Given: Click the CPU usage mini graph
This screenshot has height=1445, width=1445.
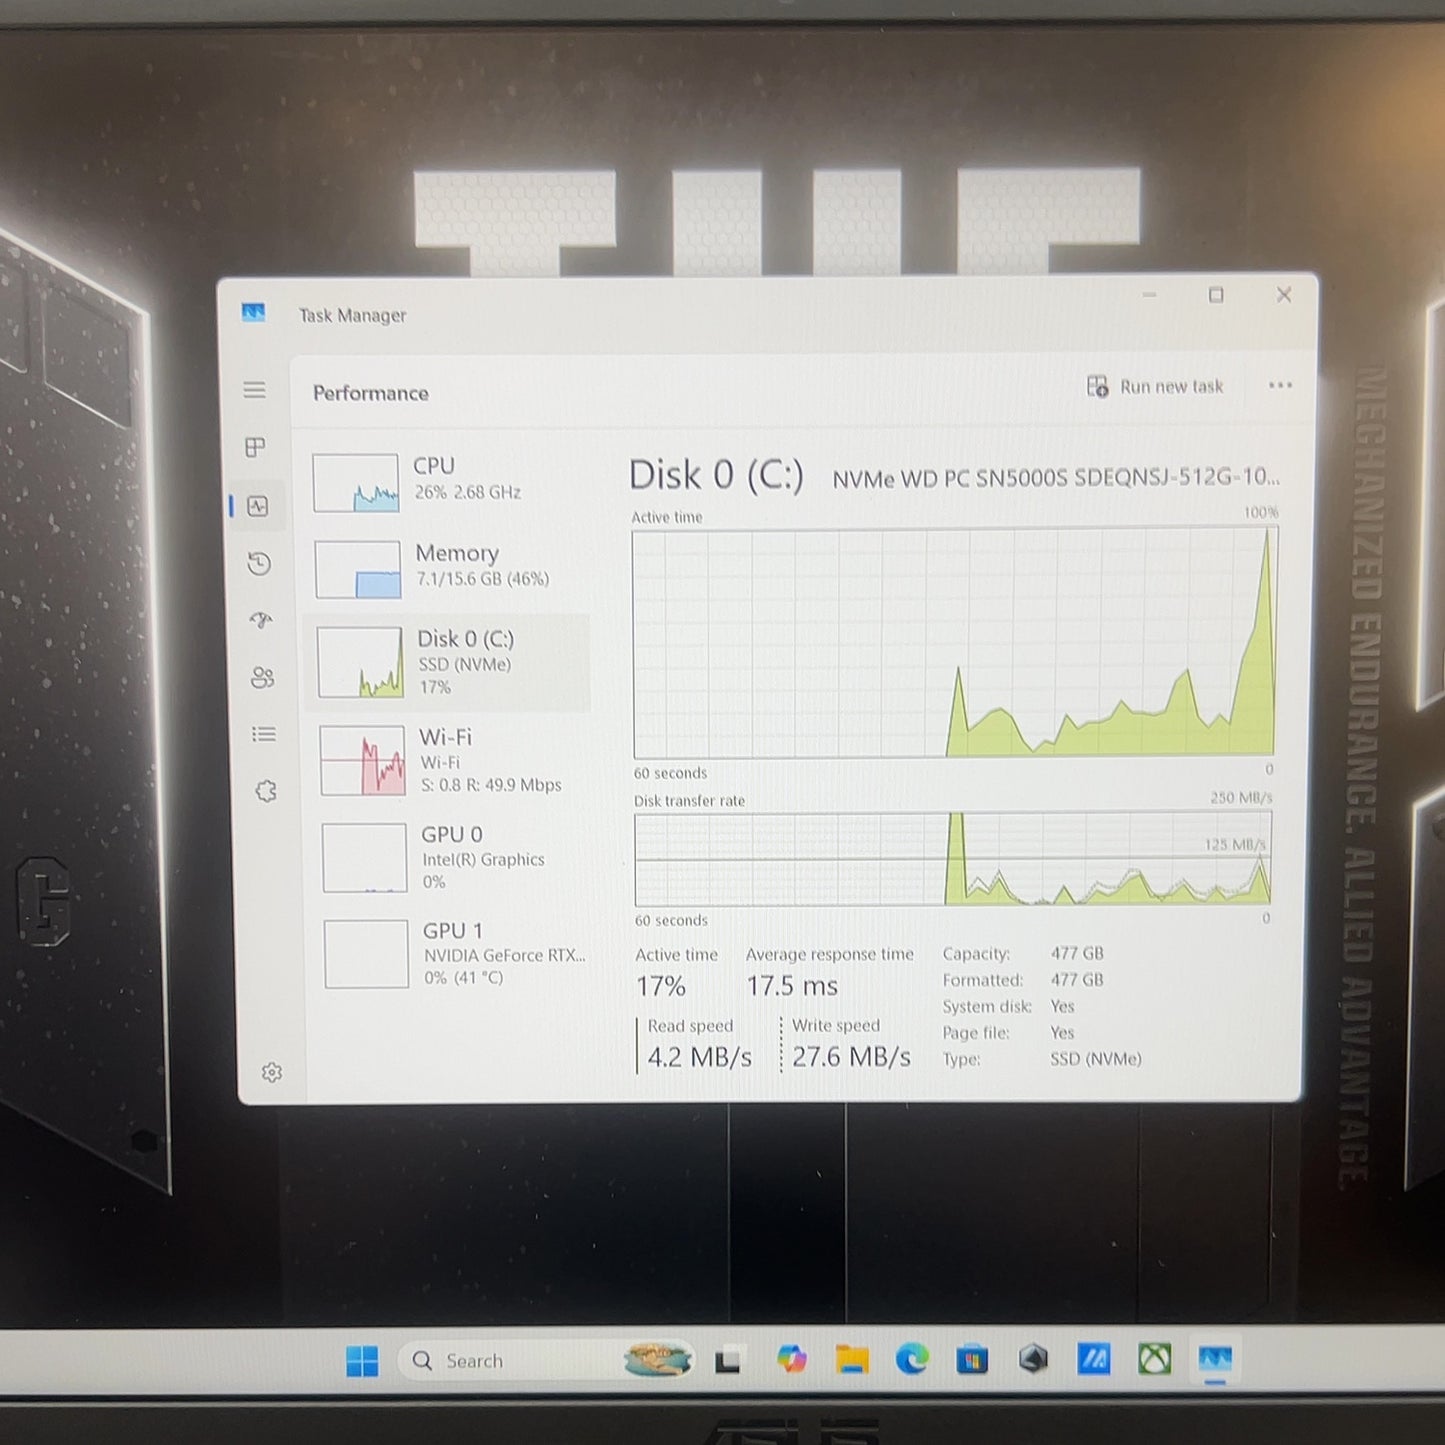Looking at the screenshot, I should tap(356, 483).
